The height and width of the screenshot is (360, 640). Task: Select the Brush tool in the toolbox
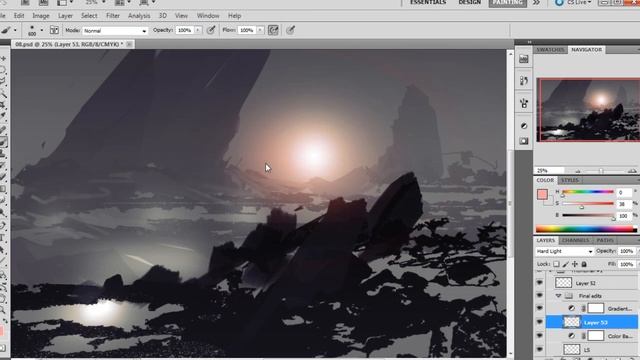[x=4, y=142]
